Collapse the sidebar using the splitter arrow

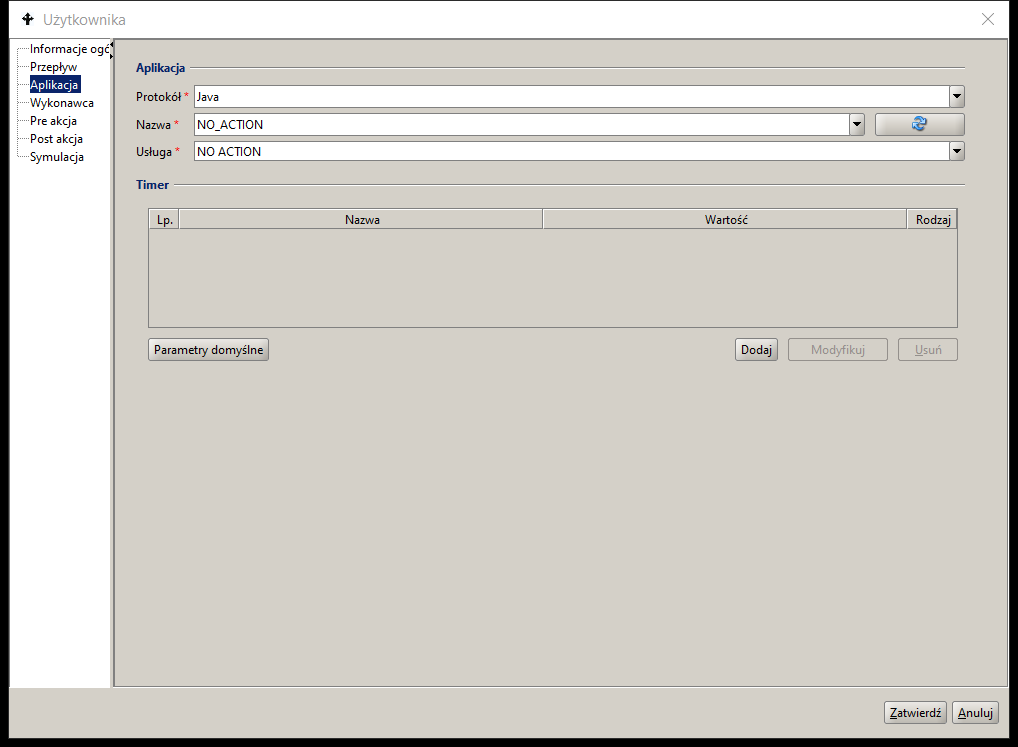(111, 44)
